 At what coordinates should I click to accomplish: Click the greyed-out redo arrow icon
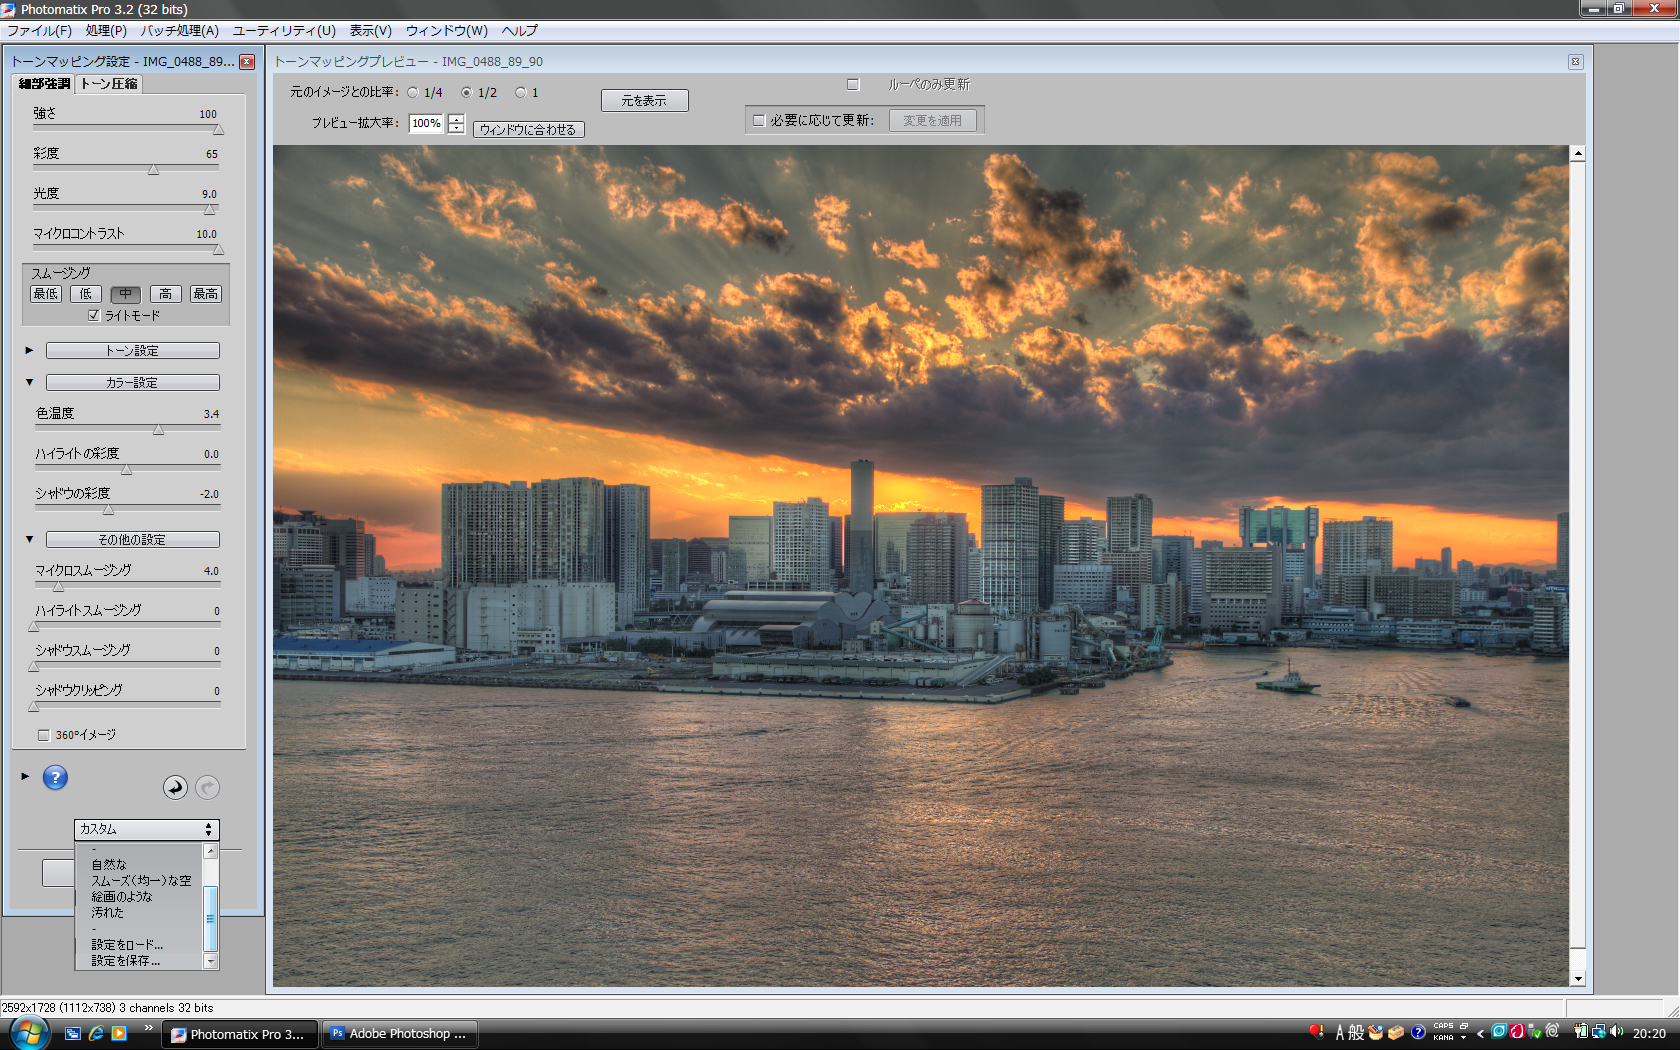click(207, 788)
